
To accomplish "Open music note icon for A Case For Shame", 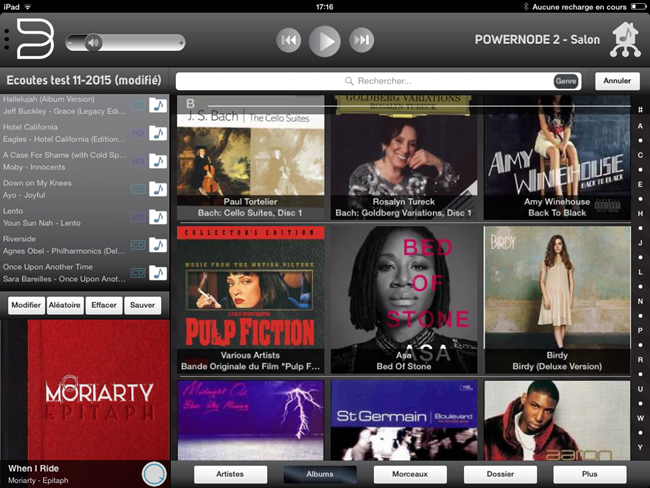I will coord(158,161).
